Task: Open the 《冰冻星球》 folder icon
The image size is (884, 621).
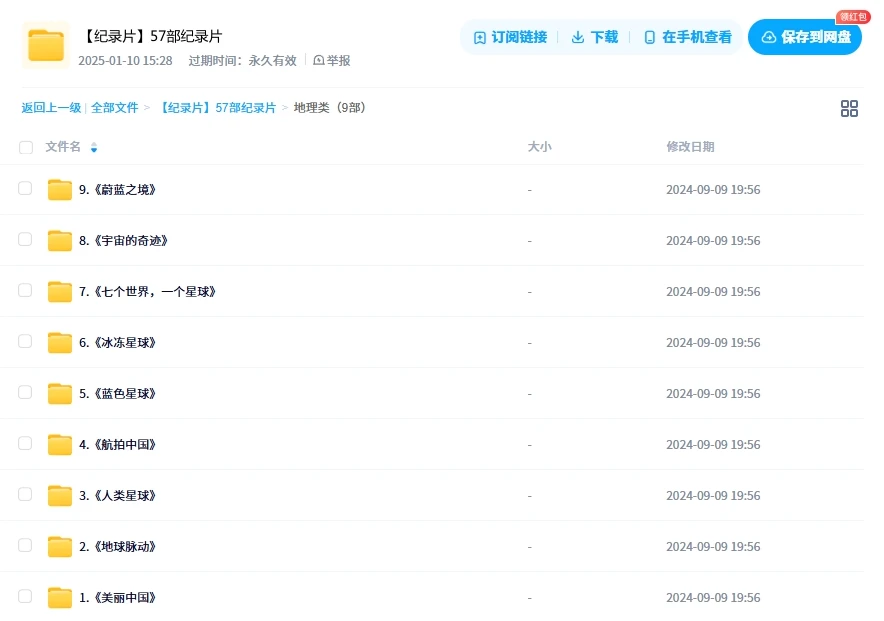Action: pyautogui.click(x=60, y=343)
